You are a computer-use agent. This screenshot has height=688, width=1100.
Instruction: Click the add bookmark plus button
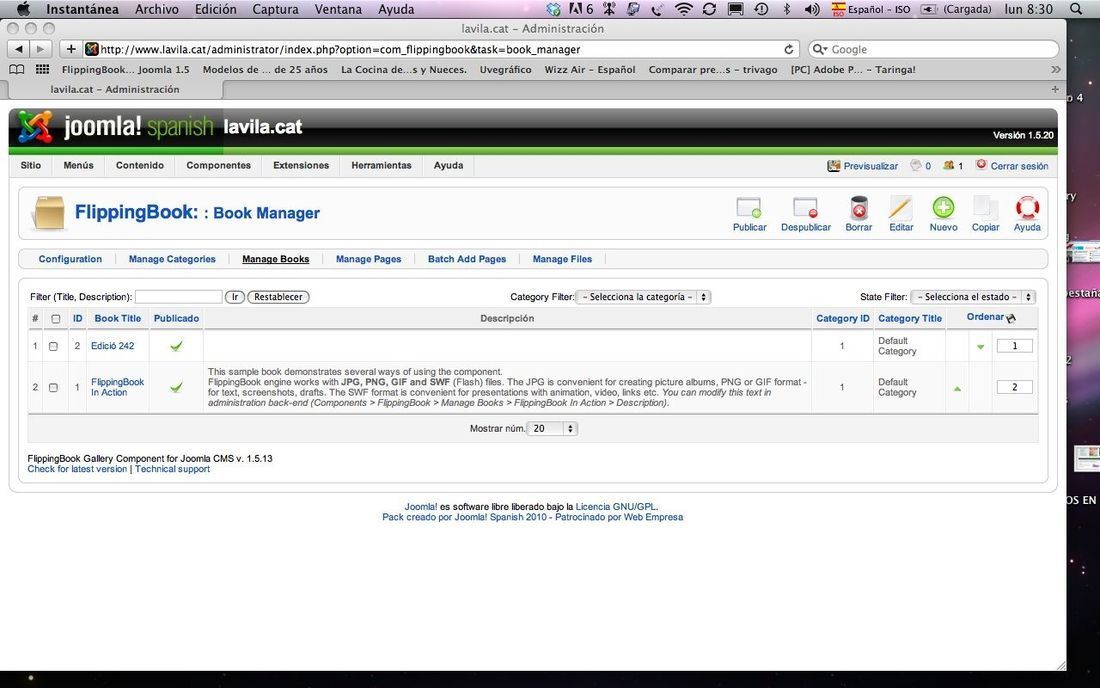pyautogui.click(x=70, y=49)
